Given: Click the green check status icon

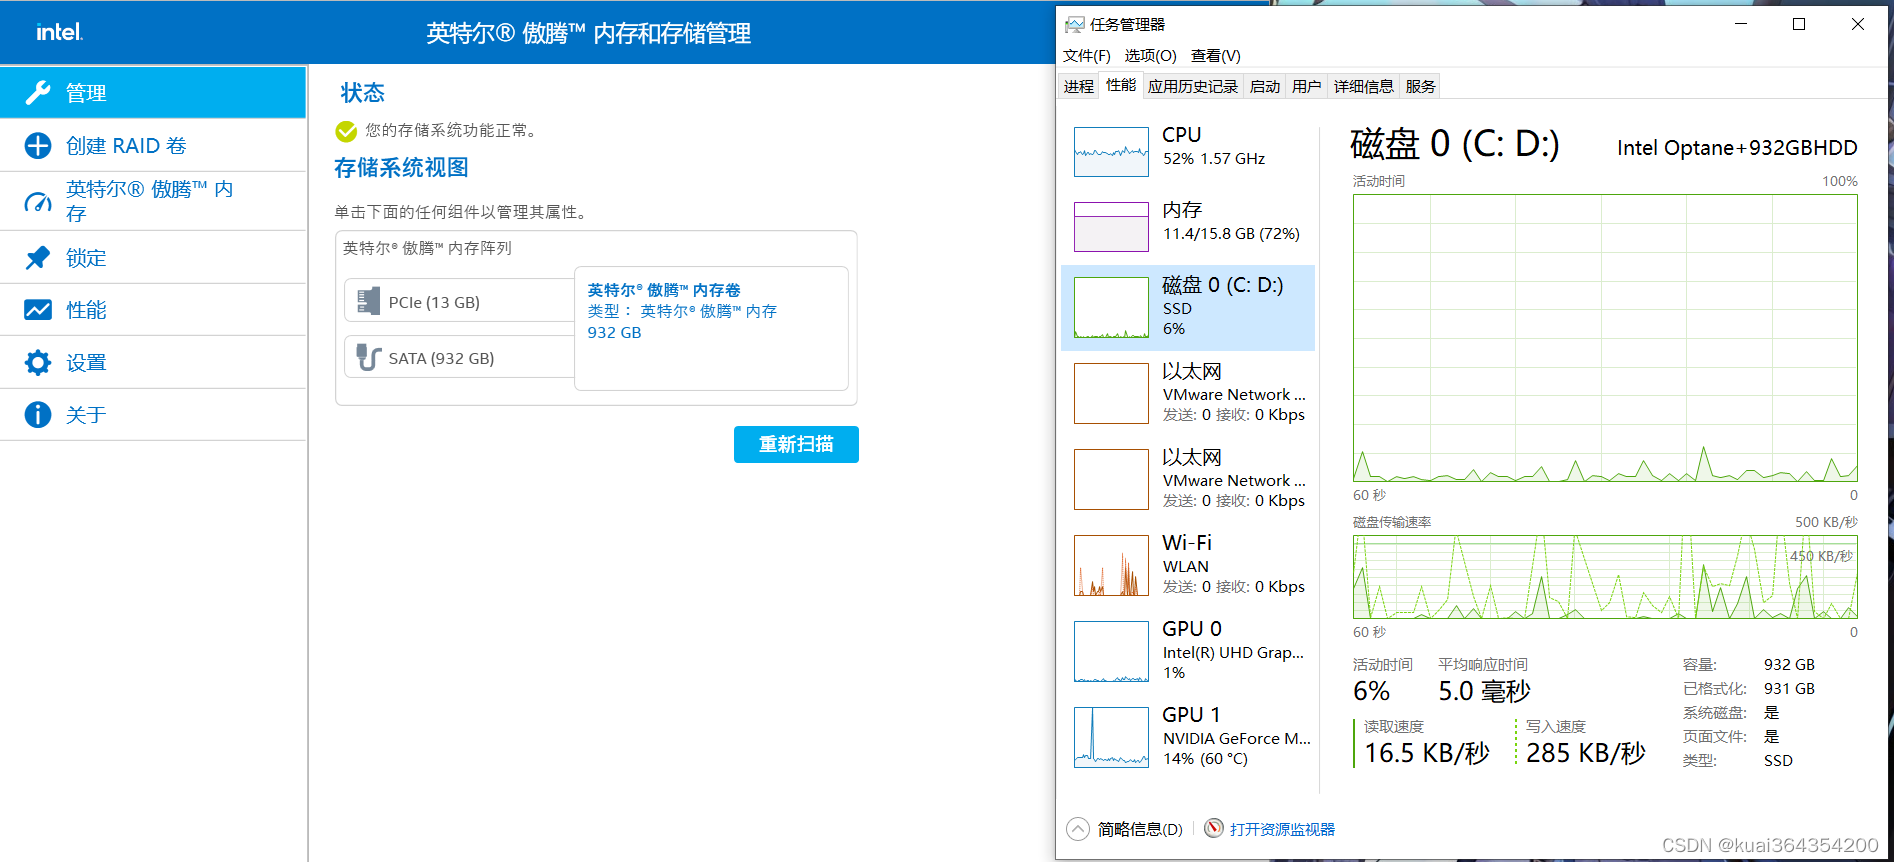Looking at the screenshot, I should click(x=346, y=131).
